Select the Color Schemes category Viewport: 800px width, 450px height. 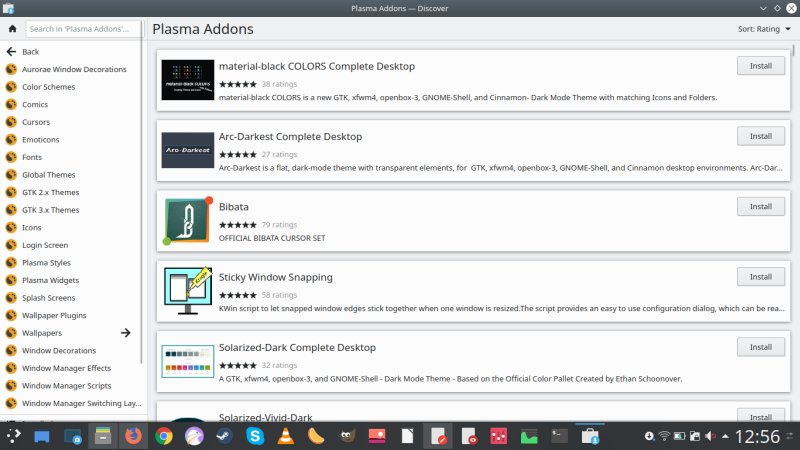(48, 87)
